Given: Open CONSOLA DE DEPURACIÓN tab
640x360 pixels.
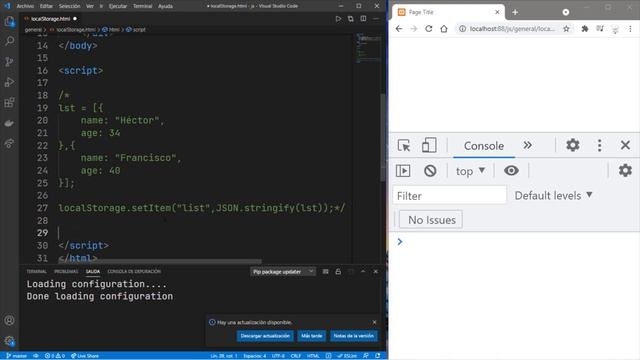Looking at the screenshot, I should click(x=134, y=271).
